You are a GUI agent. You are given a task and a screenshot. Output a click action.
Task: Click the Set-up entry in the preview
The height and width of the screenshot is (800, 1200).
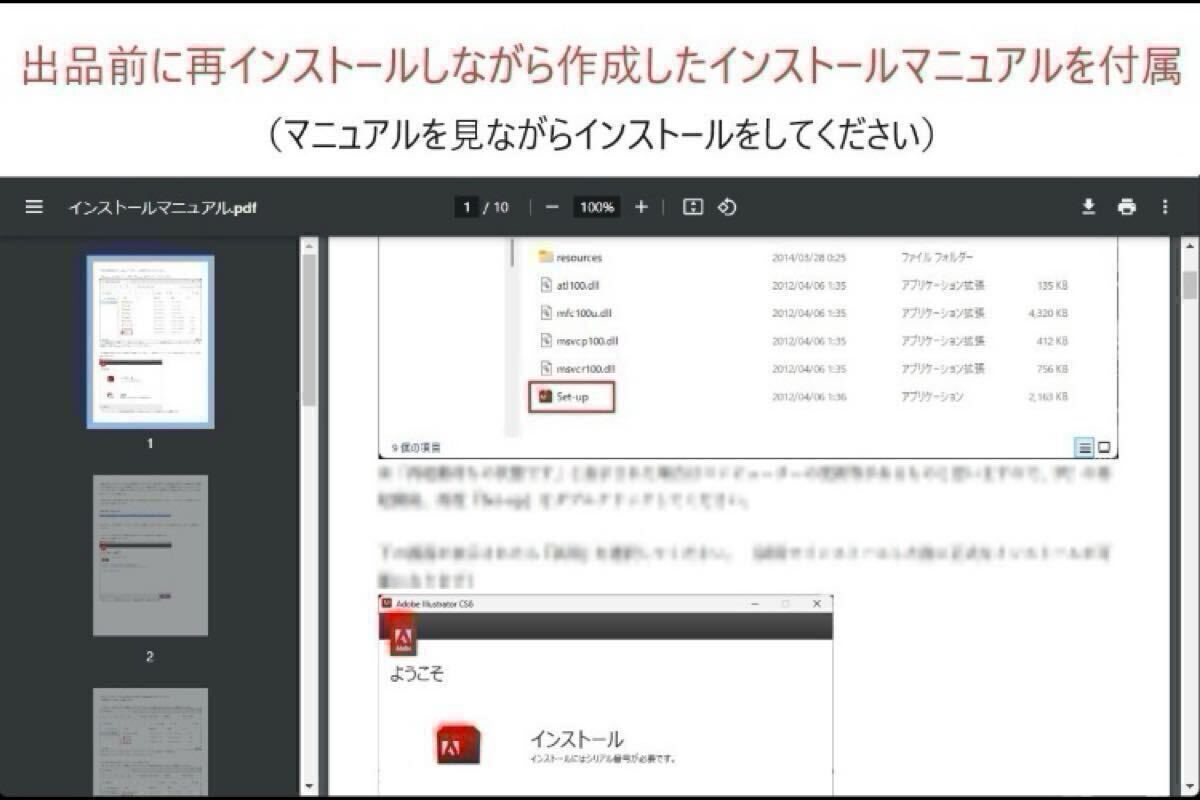[x=571, y=396]
